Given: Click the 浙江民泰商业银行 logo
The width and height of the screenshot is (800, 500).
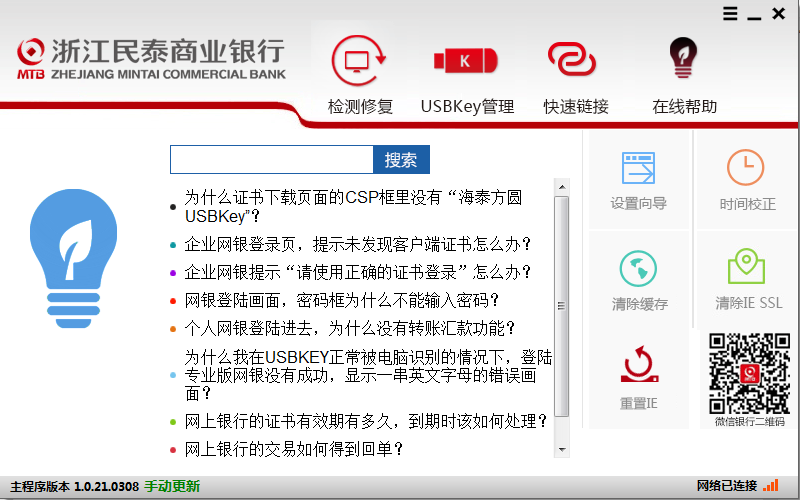Looking at the screenshot, I should click(x=152, y=58).
